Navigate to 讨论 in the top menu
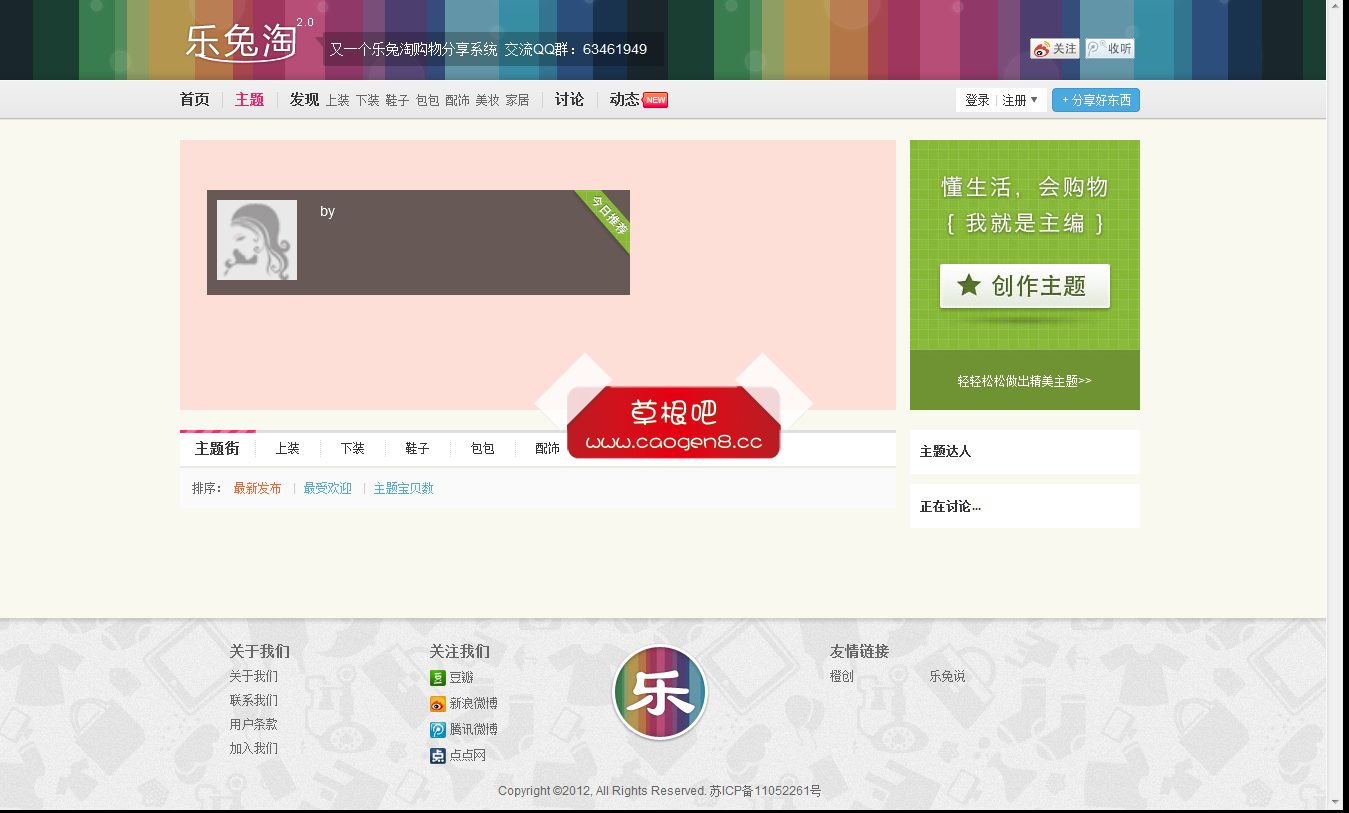The height and width of the screenshot is (813, 1349). (569, 99)
